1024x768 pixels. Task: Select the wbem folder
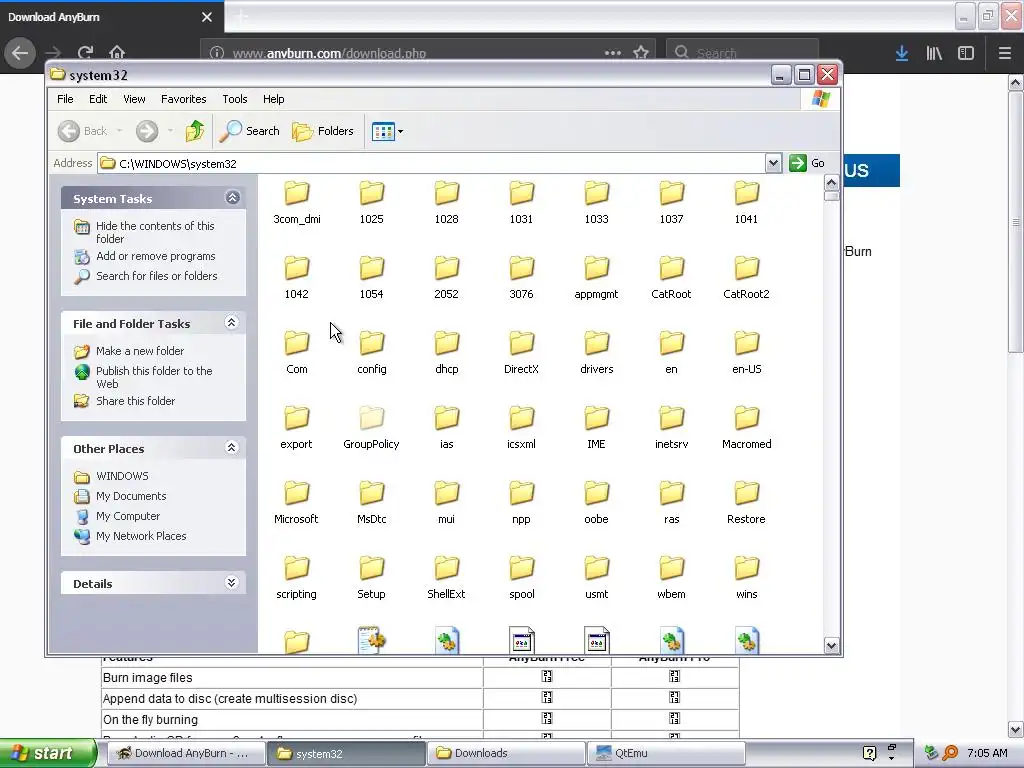coord(671,578)
